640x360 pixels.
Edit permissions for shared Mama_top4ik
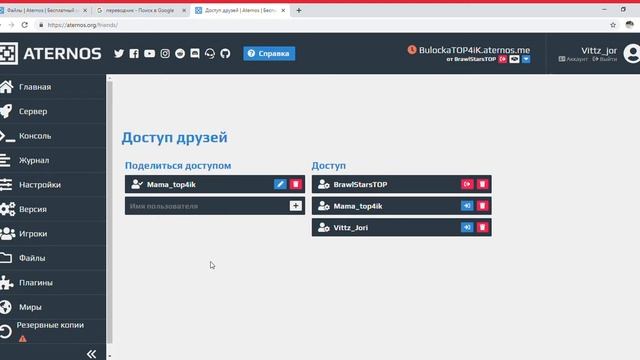[280, 184]
